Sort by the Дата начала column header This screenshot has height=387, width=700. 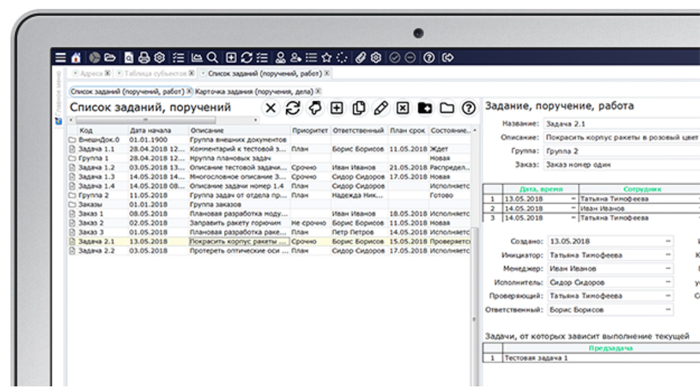click(x=158, y=130)
